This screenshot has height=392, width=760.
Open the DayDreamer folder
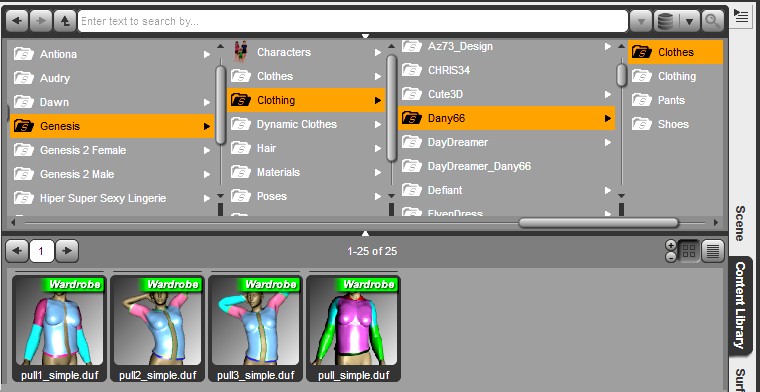click(507, 142)
